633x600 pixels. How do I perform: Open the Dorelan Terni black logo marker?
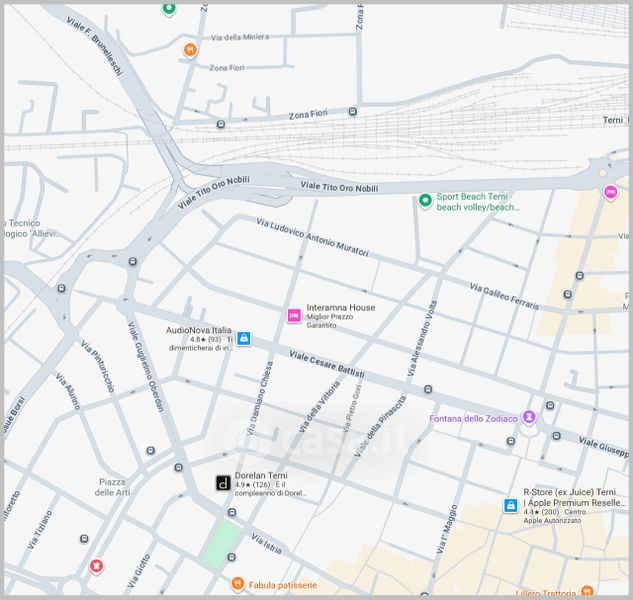[x=223, y=483]
